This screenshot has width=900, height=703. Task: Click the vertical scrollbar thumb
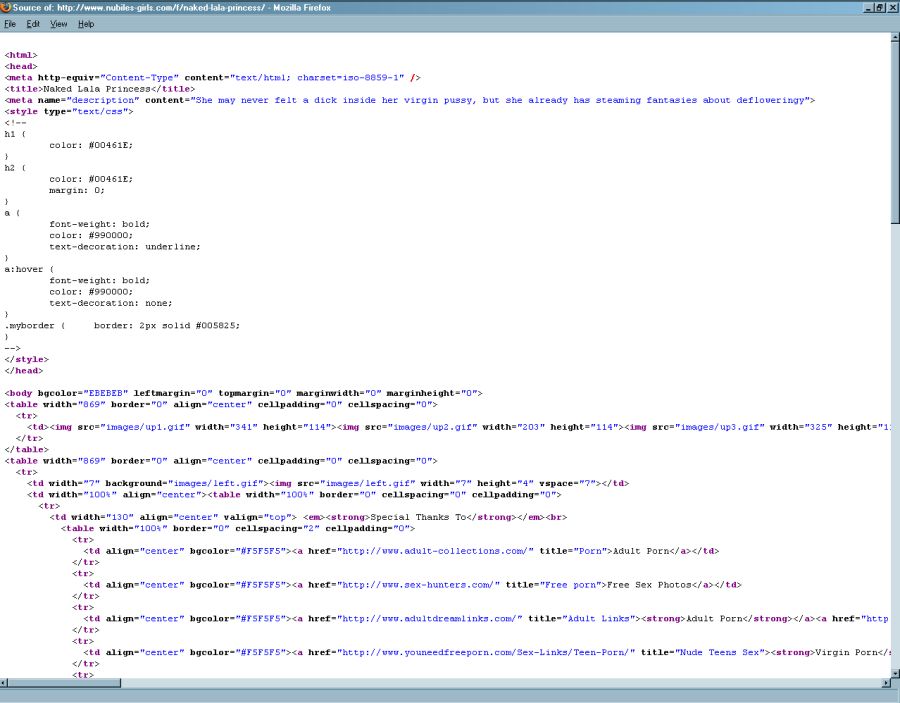click(x=894, y=130)
